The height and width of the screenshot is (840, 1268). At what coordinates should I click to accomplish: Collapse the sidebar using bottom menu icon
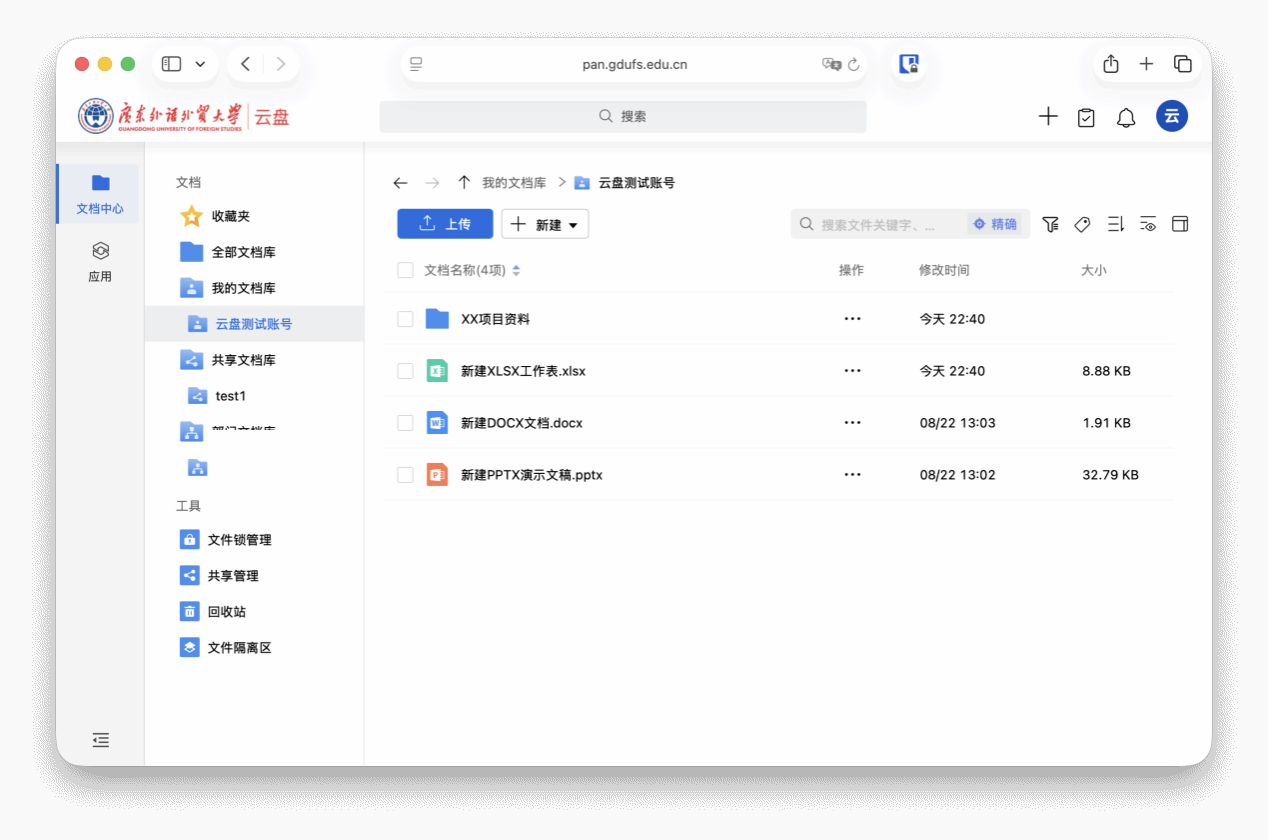(100, 740)
